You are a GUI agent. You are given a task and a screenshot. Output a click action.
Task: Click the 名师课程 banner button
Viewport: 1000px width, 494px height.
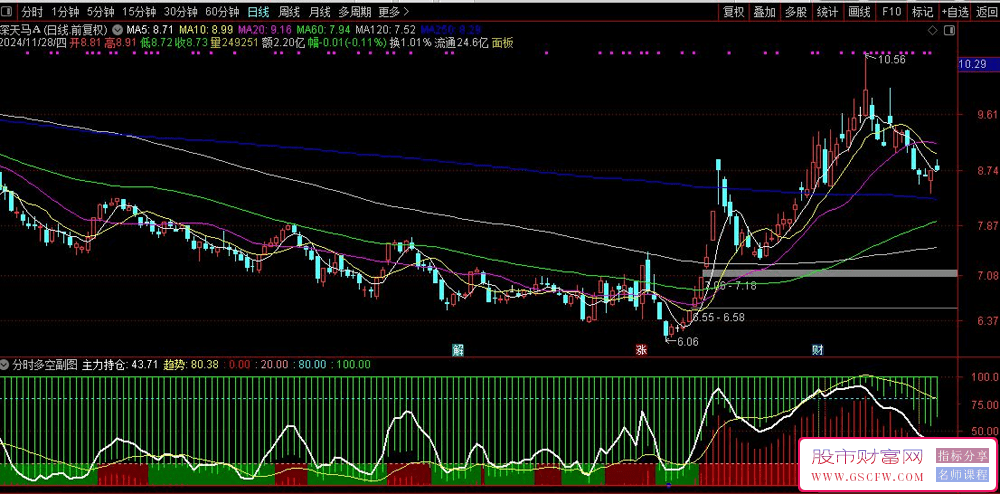click(x=962, y=475)
